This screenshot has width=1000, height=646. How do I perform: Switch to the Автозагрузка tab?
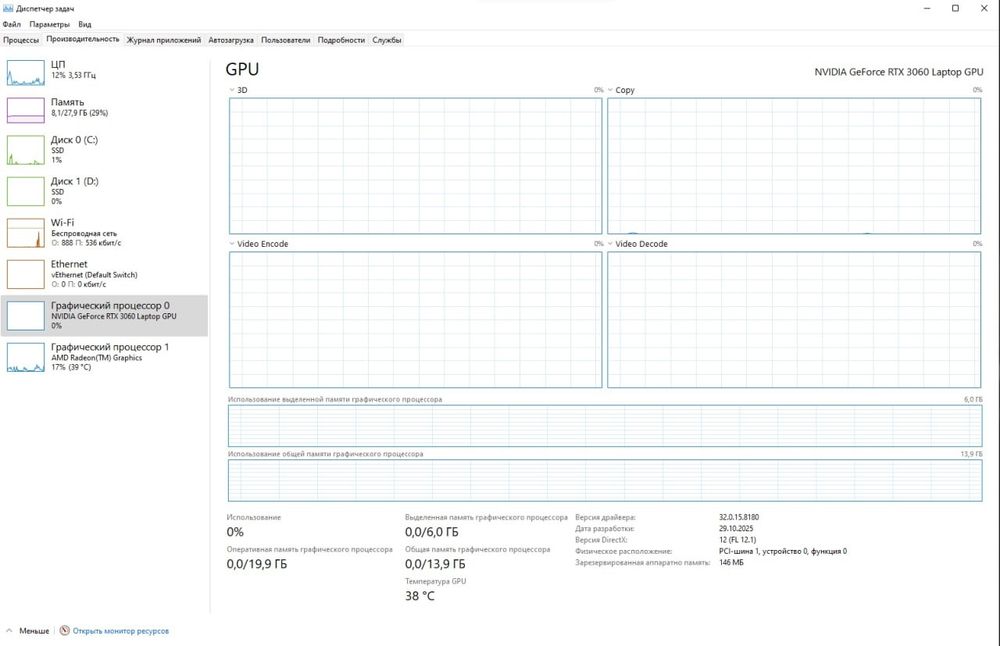(x=231, y=40)
